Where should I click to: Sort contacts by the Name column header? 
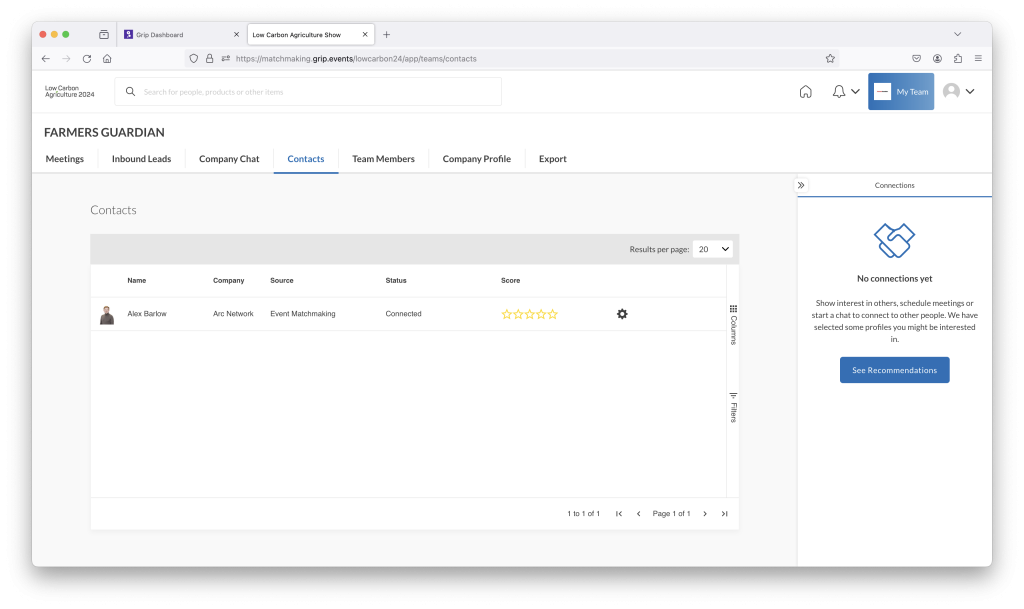[x=136, y=281]
